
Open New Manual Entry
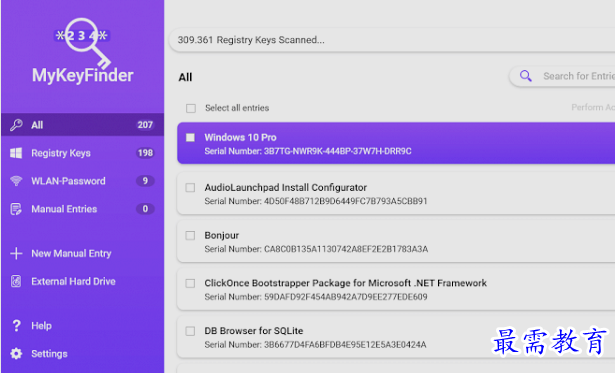tap(83, 253)
